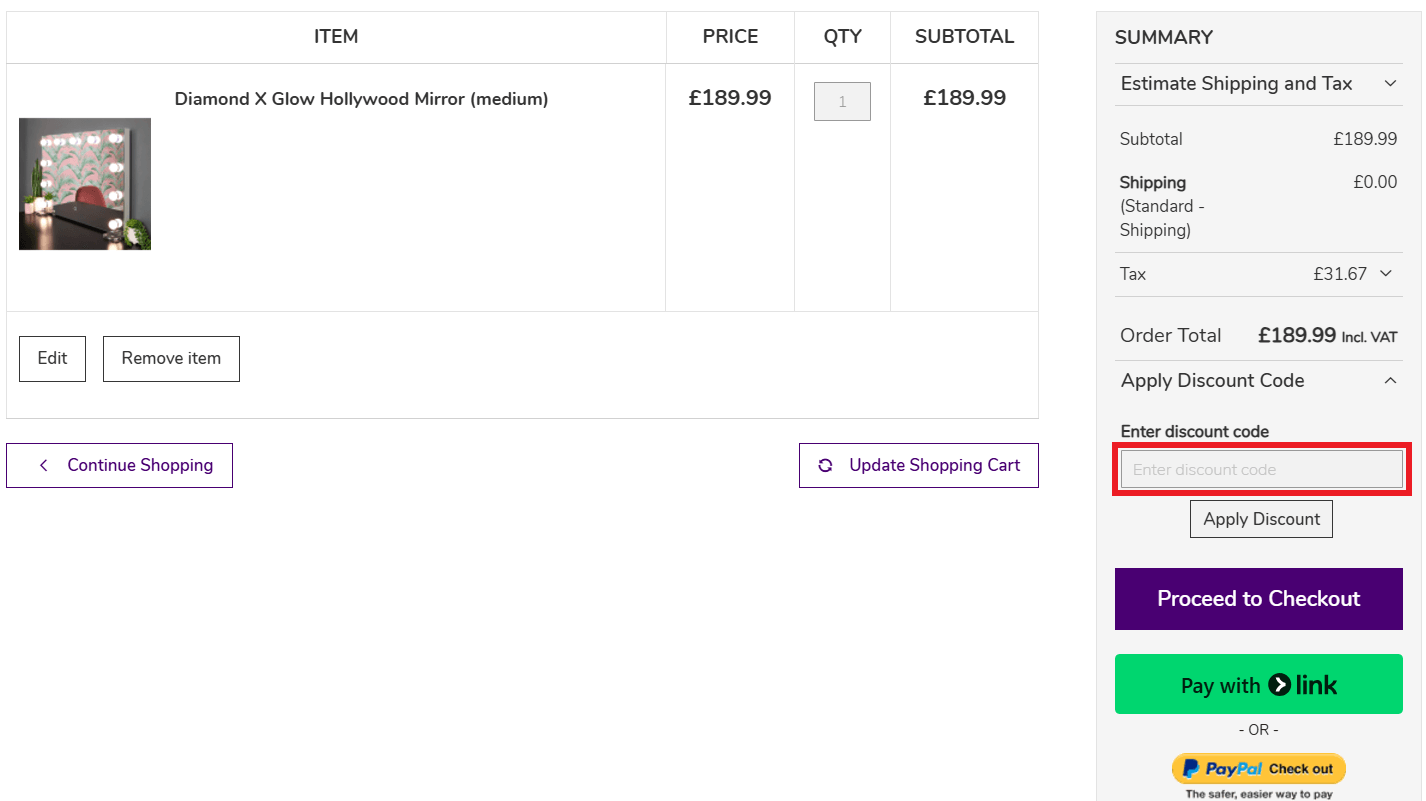Click the item price £189.99 in the PRICE column
This screenshot has height=801, width=1426.
730,98
